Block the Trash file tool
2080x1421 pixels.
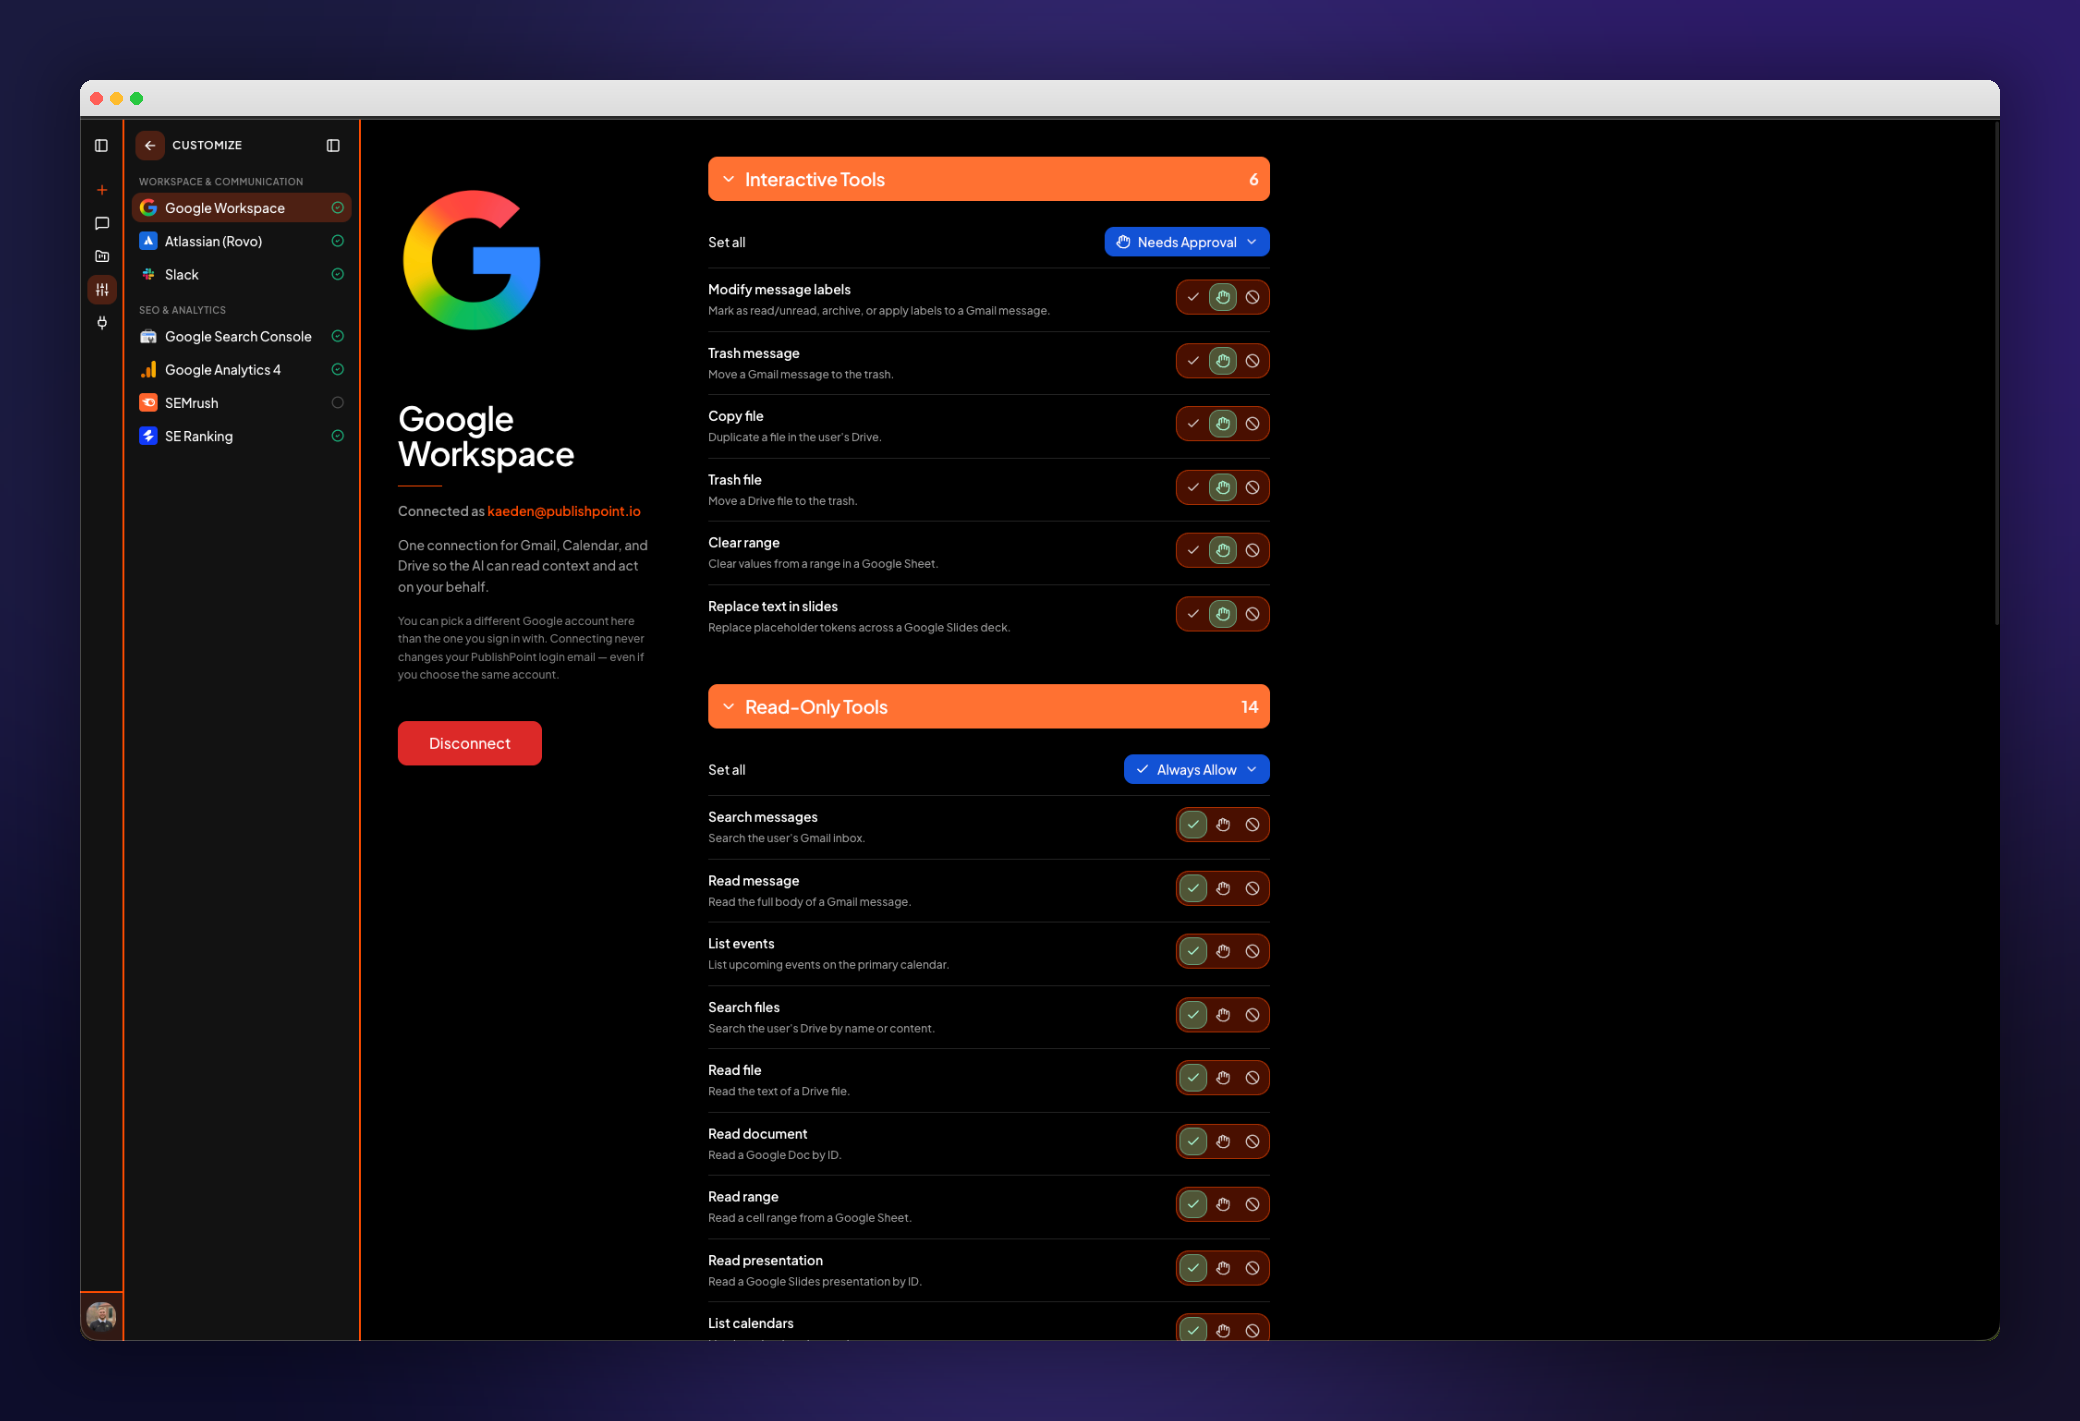coord(1252,488)
